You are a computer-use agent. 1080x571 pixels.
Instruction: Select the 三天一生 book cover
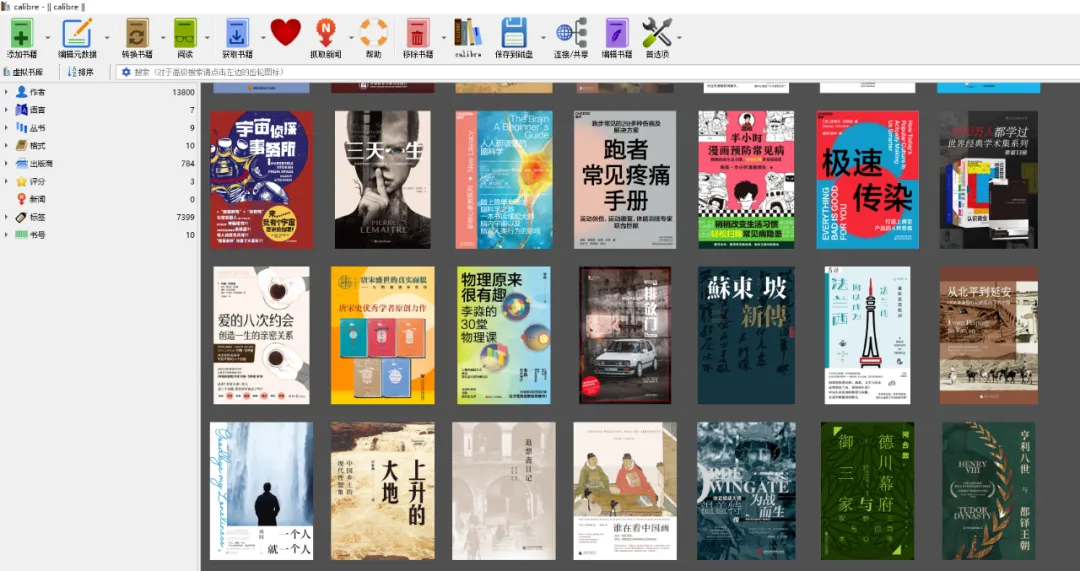click(382, 180)
